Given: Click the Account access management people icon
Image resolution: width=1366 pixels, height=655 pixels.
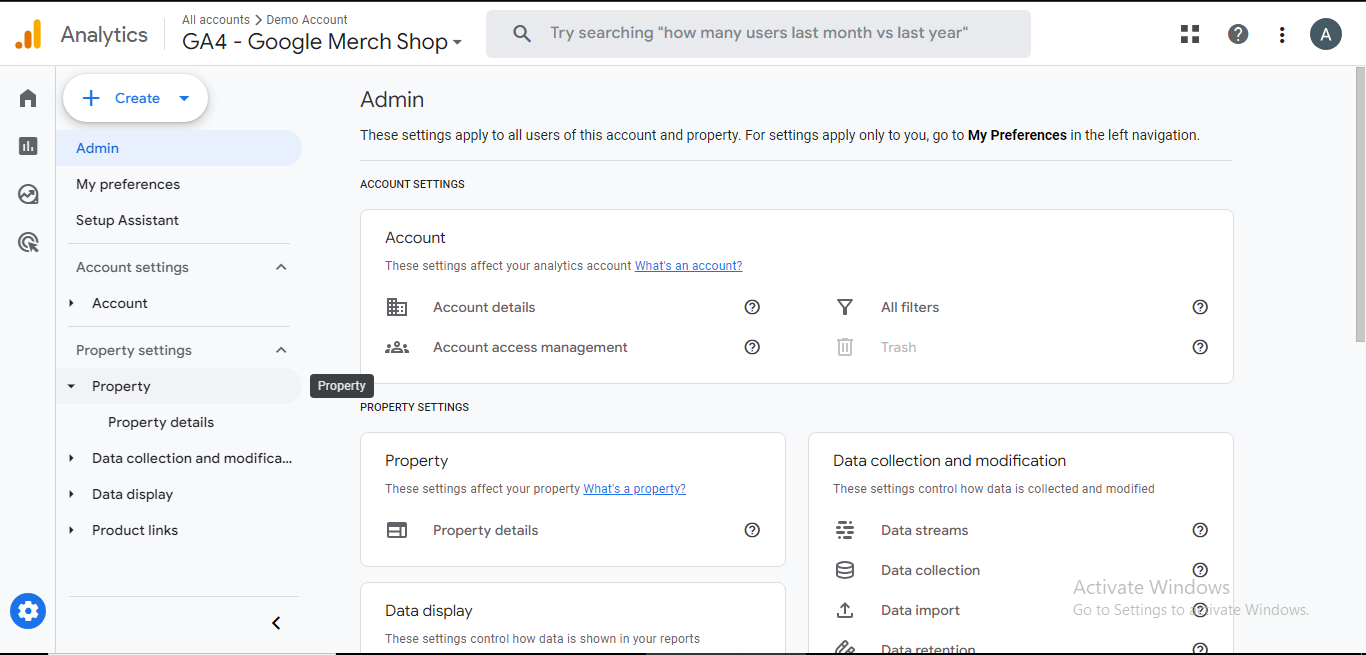Looking at the screenshot, I should click(x=397, y=347).
